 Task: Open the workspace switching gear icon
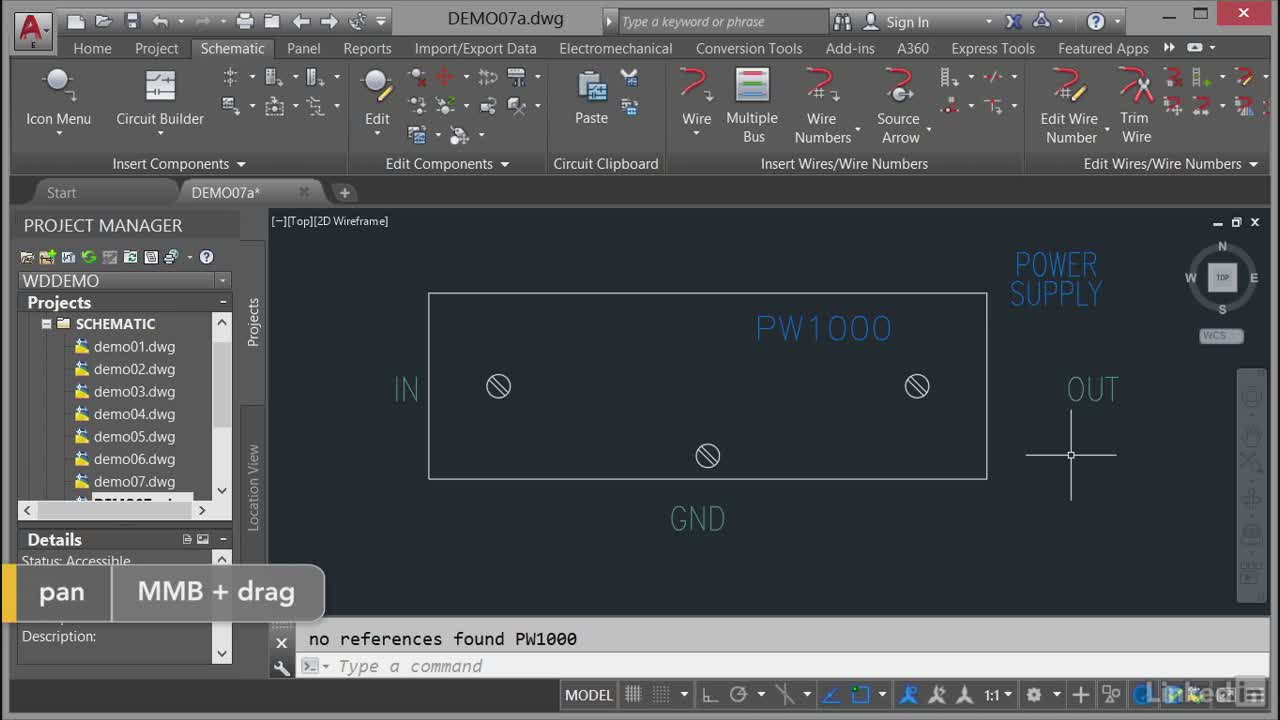[1034, 694]
